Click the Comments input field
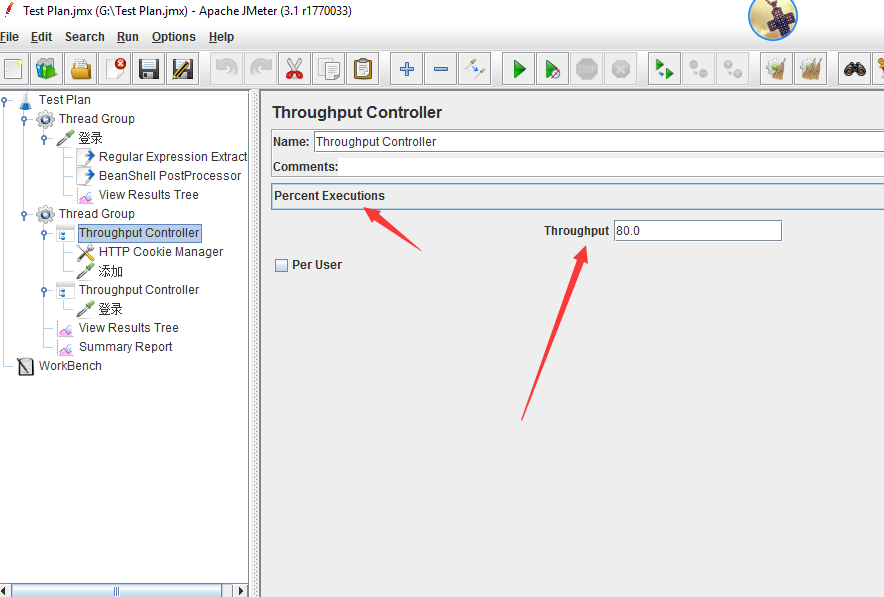Screen dimensions: 884x597 pos(612,167)
